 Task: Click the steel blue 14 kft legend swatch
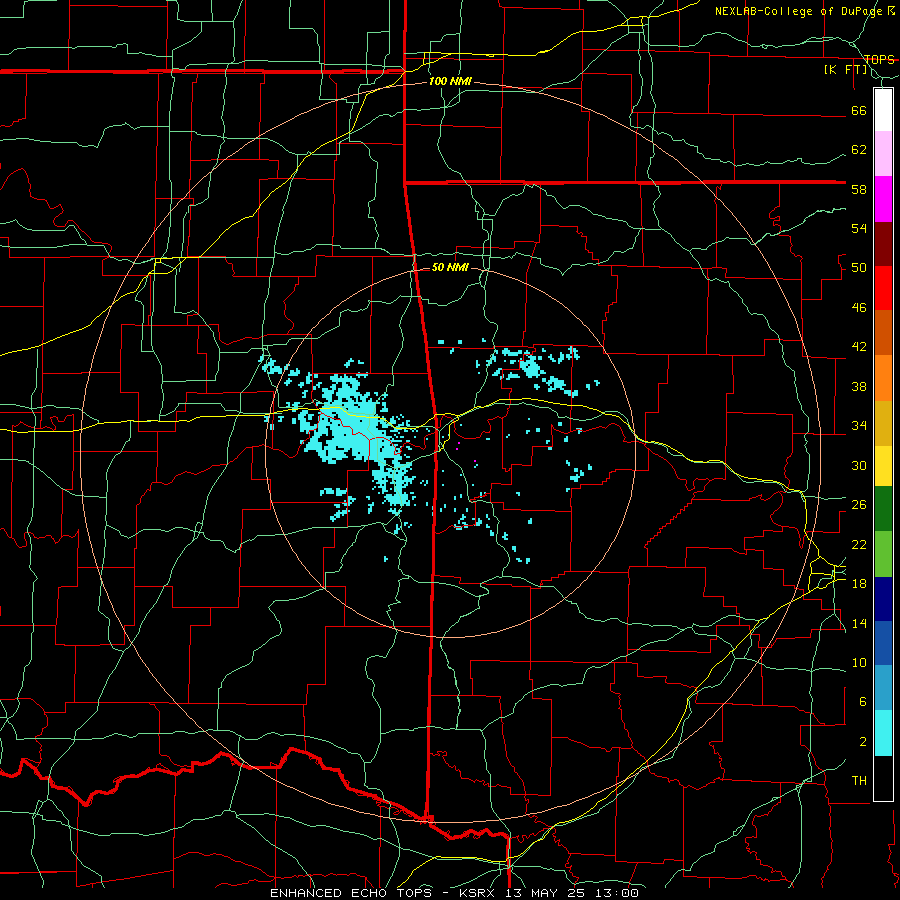point(883,688)
